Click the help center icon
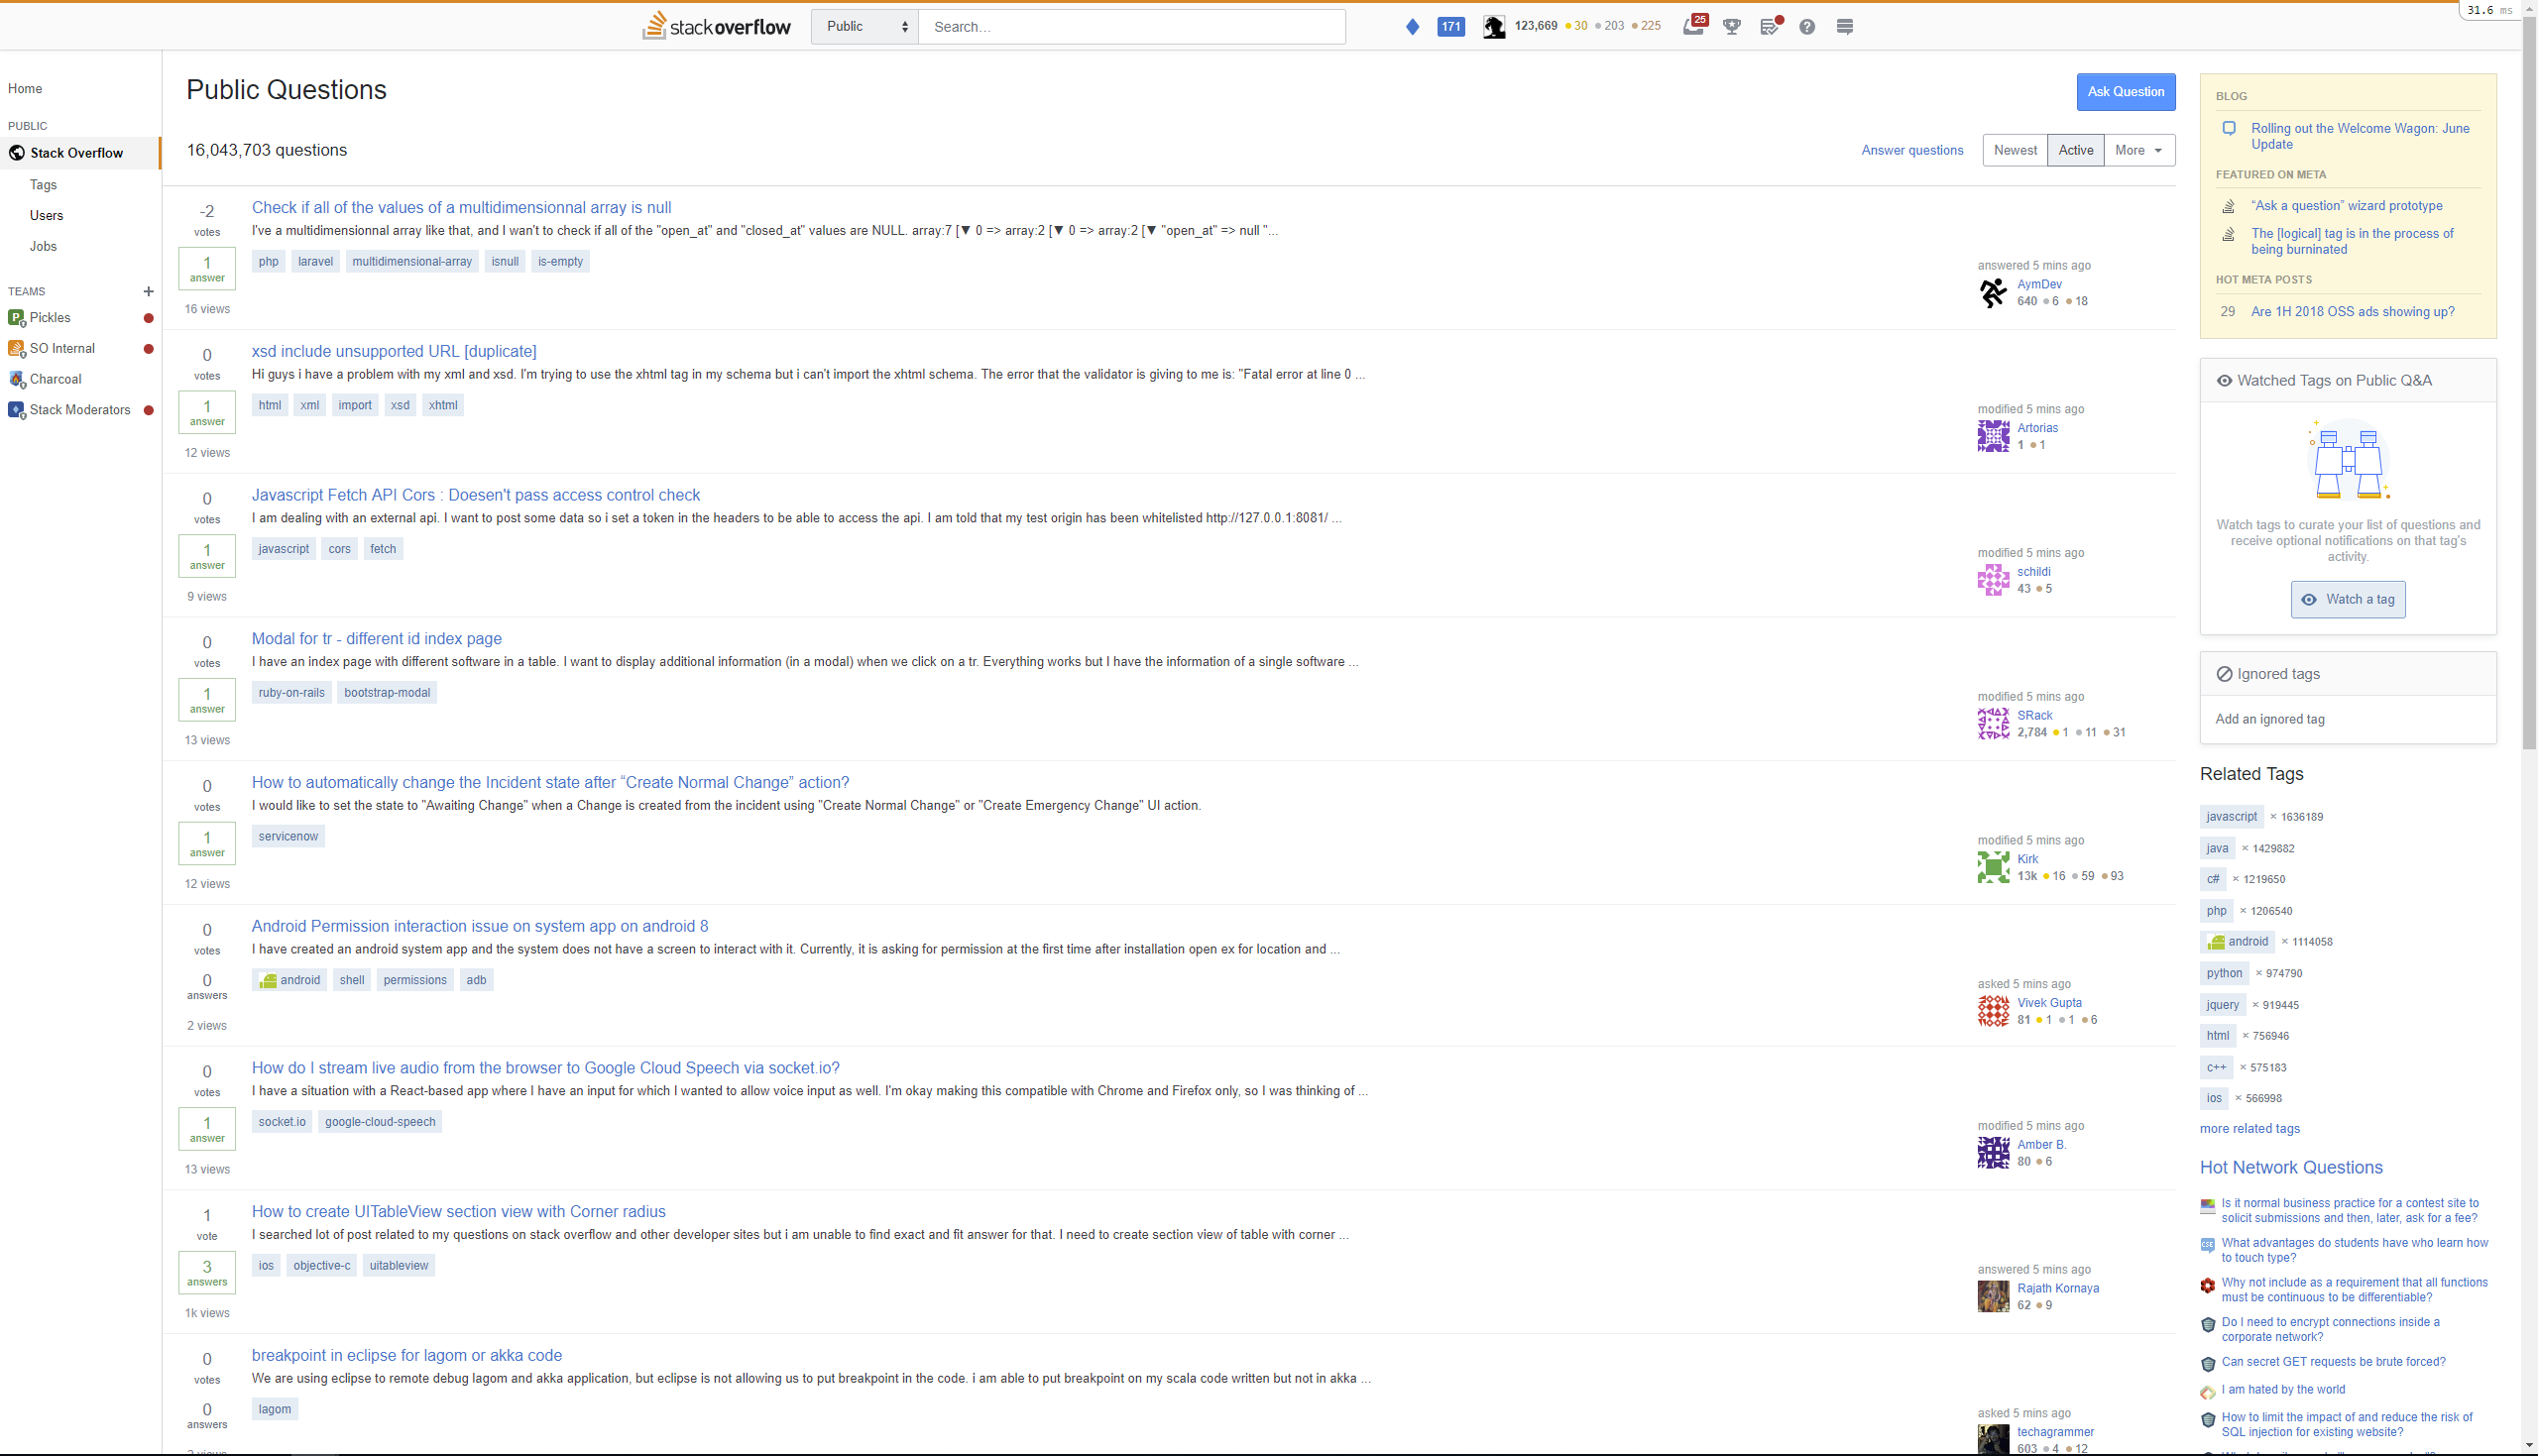The image size is (2538, 1456). pos(1807,26)
